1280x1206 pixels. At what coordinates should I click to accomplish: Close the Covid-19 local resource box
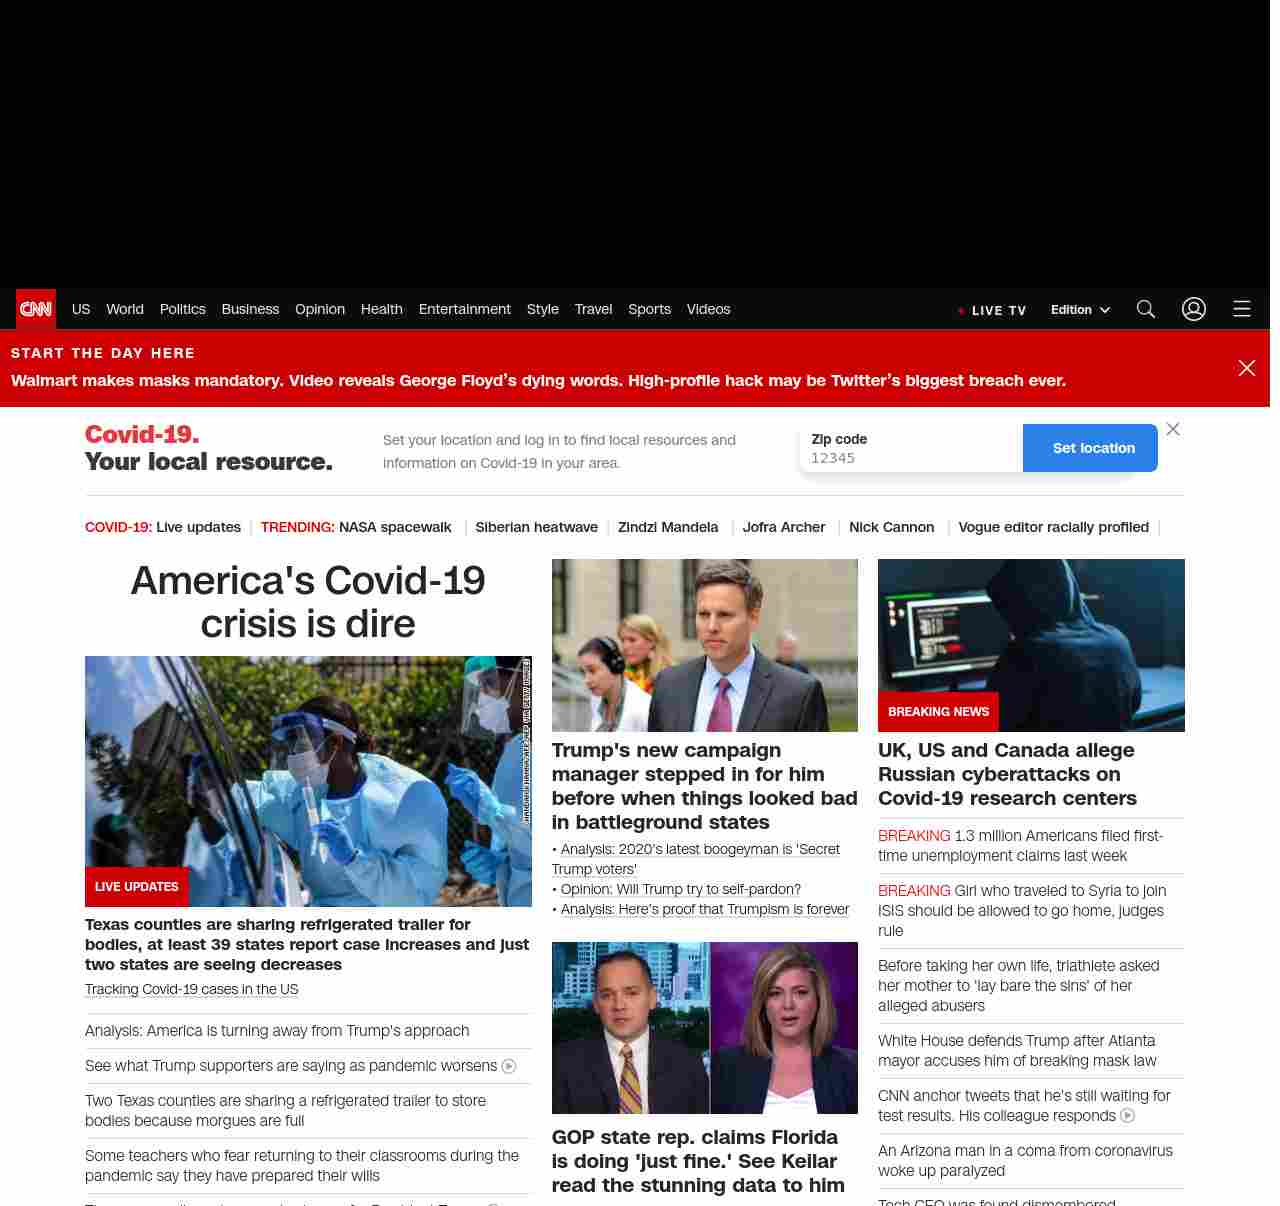pyautogui.click(x=1173, y=429)
